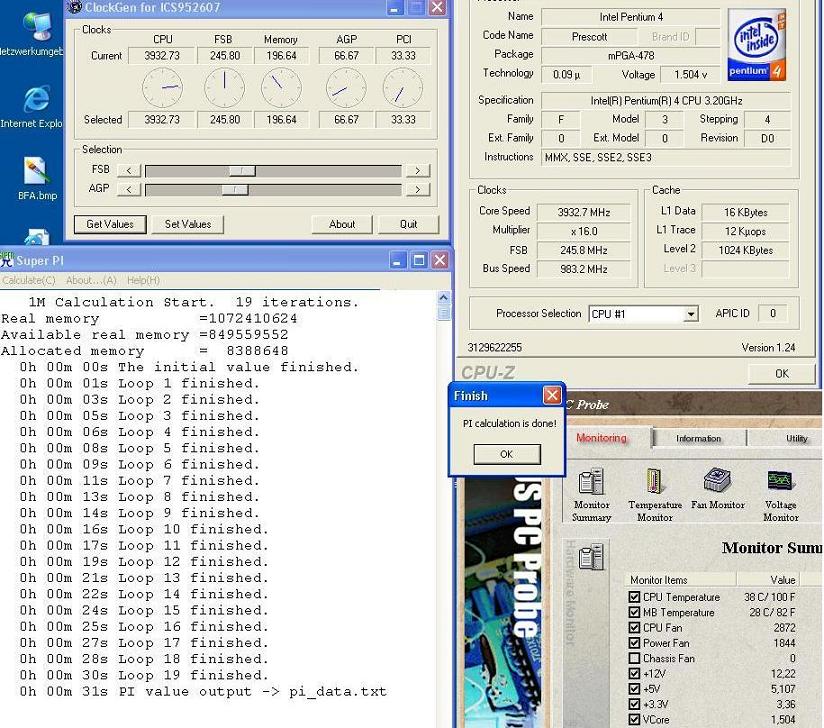Click the Multiplier value x 16.0
The height and width of the screenshot is (728, 824).
point(583,231)
